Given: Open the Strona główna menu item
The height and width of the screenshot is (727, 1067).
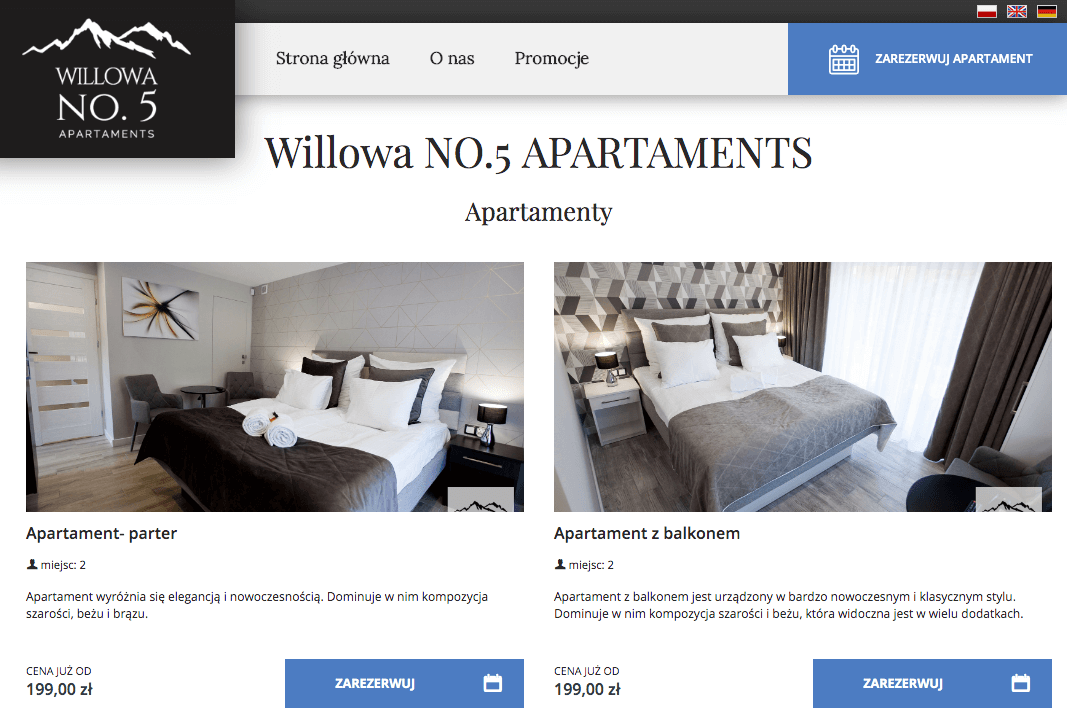Looking at the screenshot, I should pos(333,59).
